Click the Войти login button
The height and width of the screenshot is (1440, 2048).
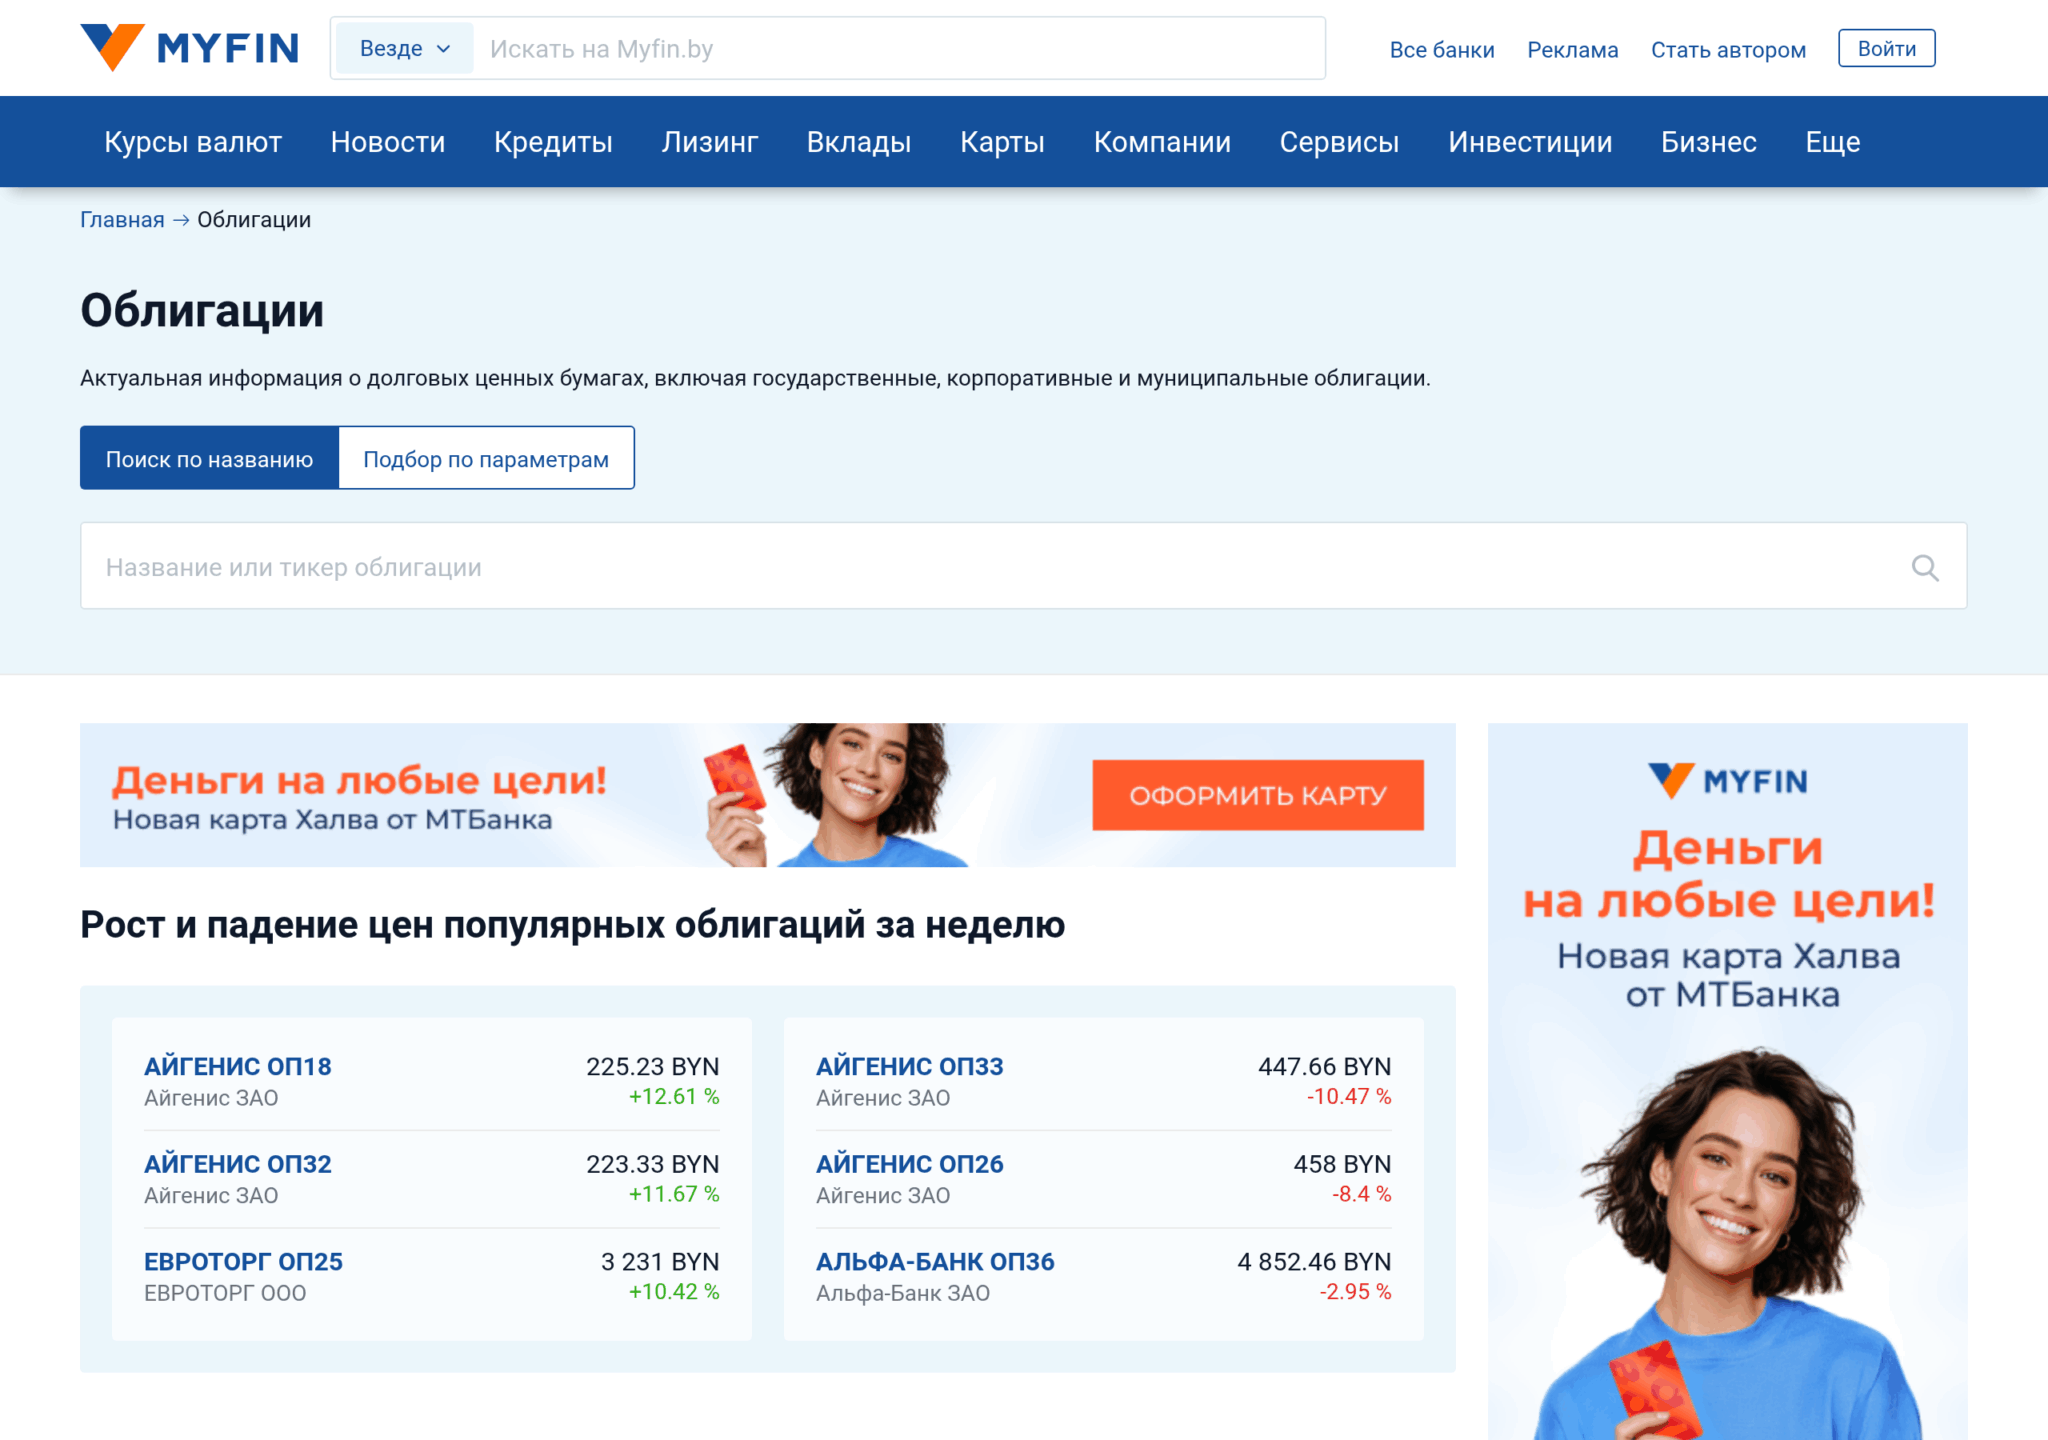tap(1885, 49)
